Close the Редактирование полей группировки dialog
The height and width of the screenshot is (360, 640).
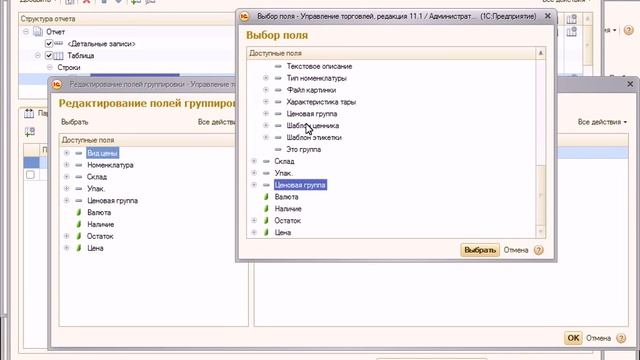click(630, 84)
